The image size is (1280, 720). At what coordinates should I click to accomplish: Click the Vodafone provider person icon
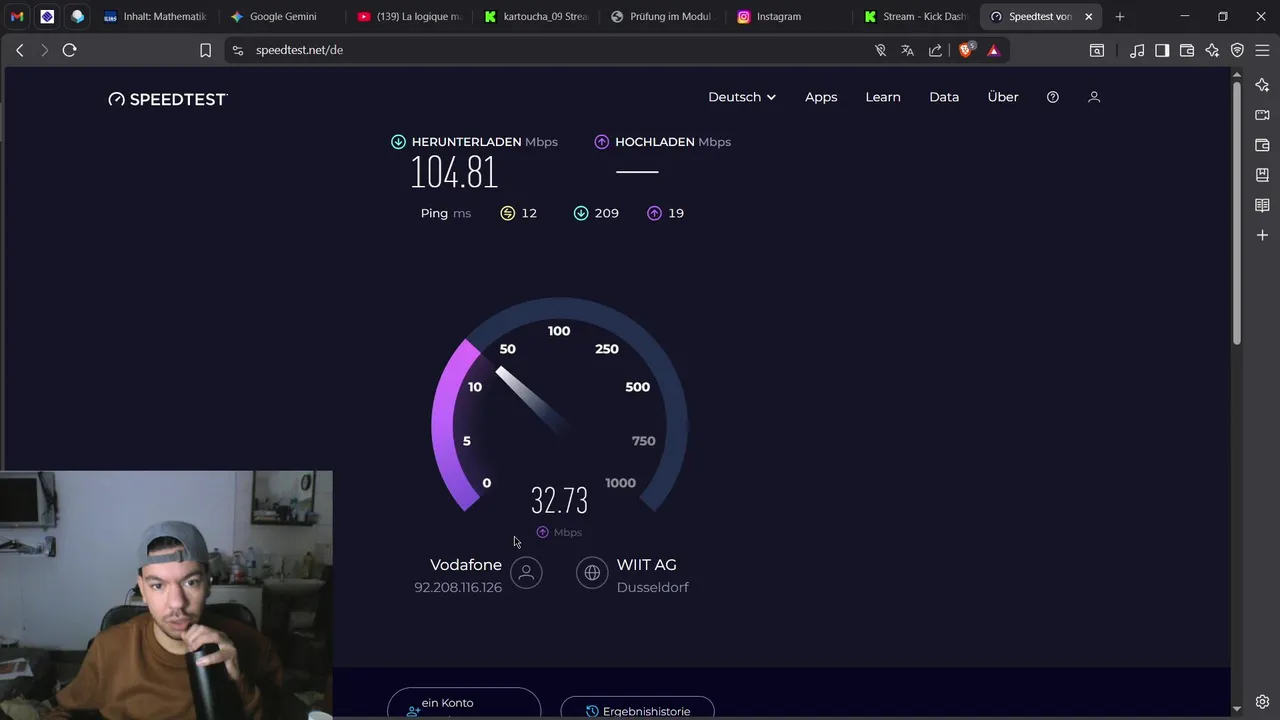tap(526, 572)
